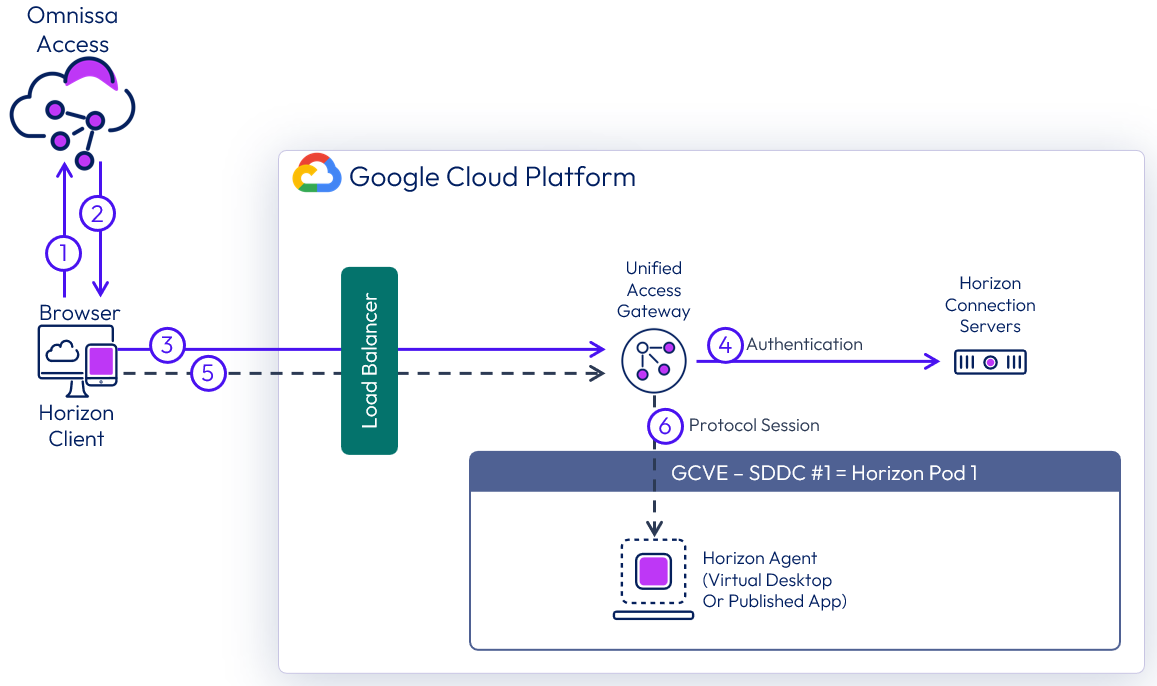This screenshot has width=1157, height=686.
Task: Click the Google Cloud logo
Action: click(317, 174)
